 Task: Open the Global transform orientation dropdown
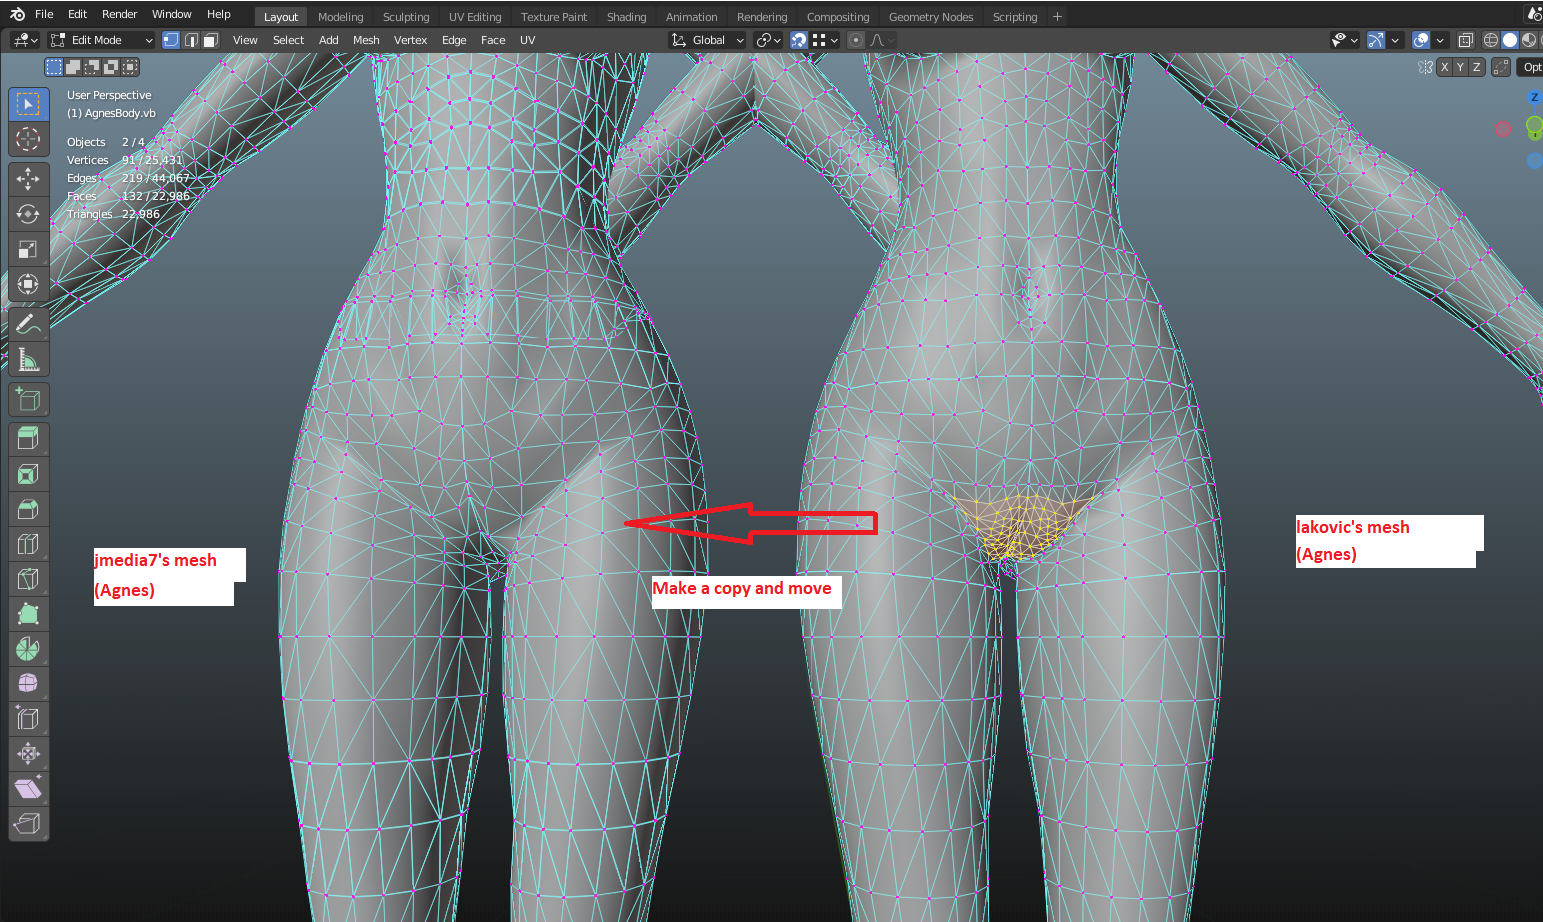tap(708, 40)
